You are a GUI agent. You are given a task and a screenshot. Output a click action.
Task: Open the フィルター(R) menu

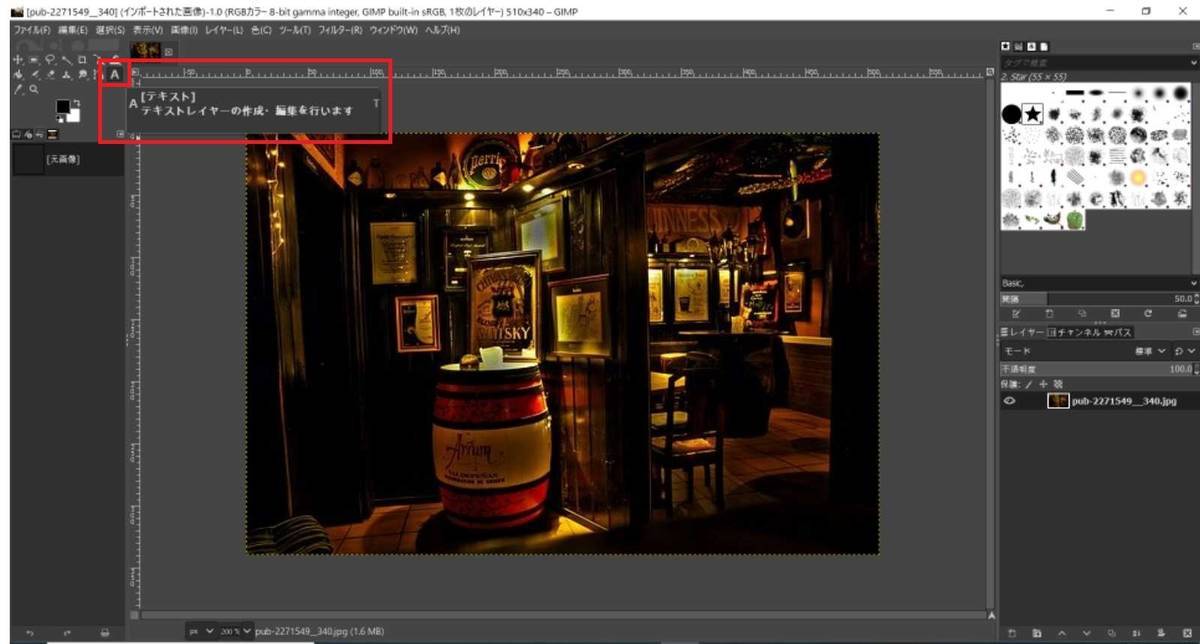(x=340, y=31)
